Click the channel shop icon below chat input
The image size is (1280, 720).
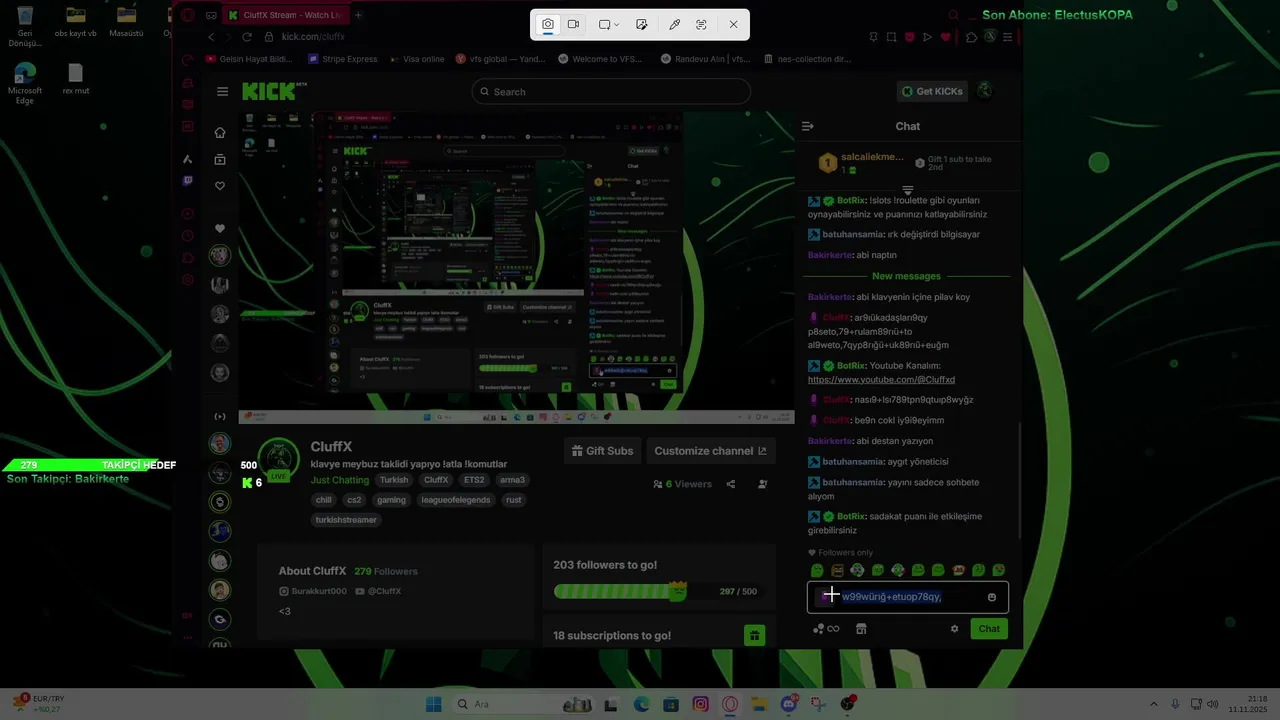(861, 629)
